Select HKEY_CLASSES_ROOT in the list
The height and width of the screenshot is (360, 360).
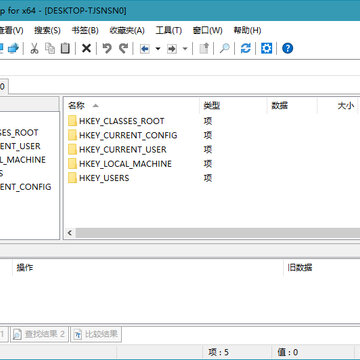122,121
